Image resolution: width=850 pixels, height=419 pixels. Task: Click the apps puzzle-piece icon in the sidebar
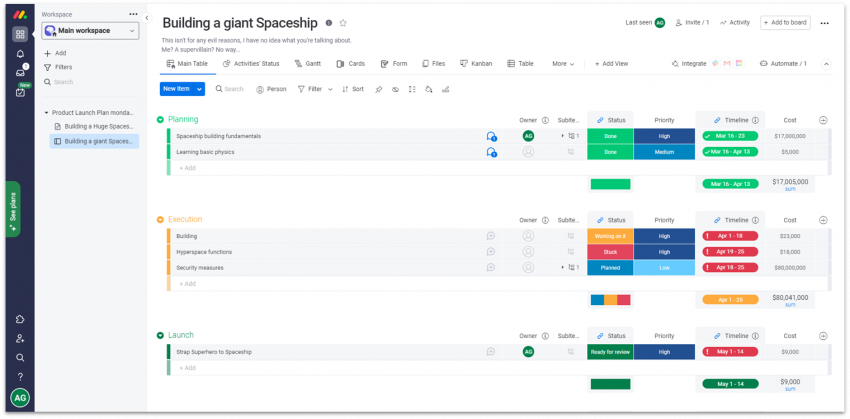[20, 319]
